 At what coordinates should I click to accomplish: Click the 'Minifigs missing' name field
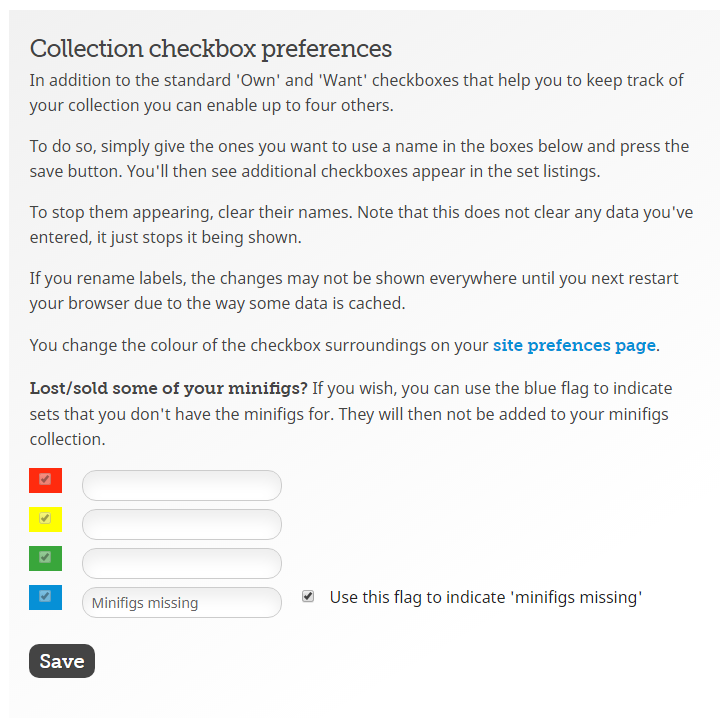point(181,603)
